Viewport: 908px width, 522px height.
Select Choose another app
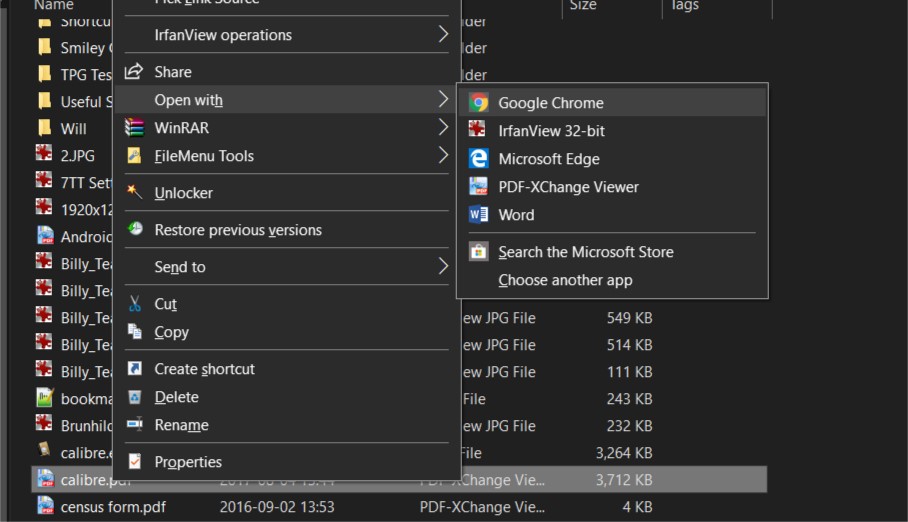click(565, 280)
